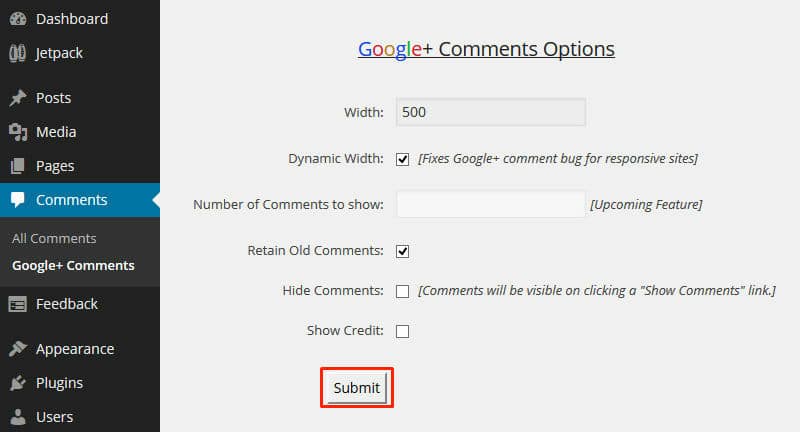Viewport: 800px width, 432px height.
Task: Click the Users person icon
Action: tap(18, 417)
